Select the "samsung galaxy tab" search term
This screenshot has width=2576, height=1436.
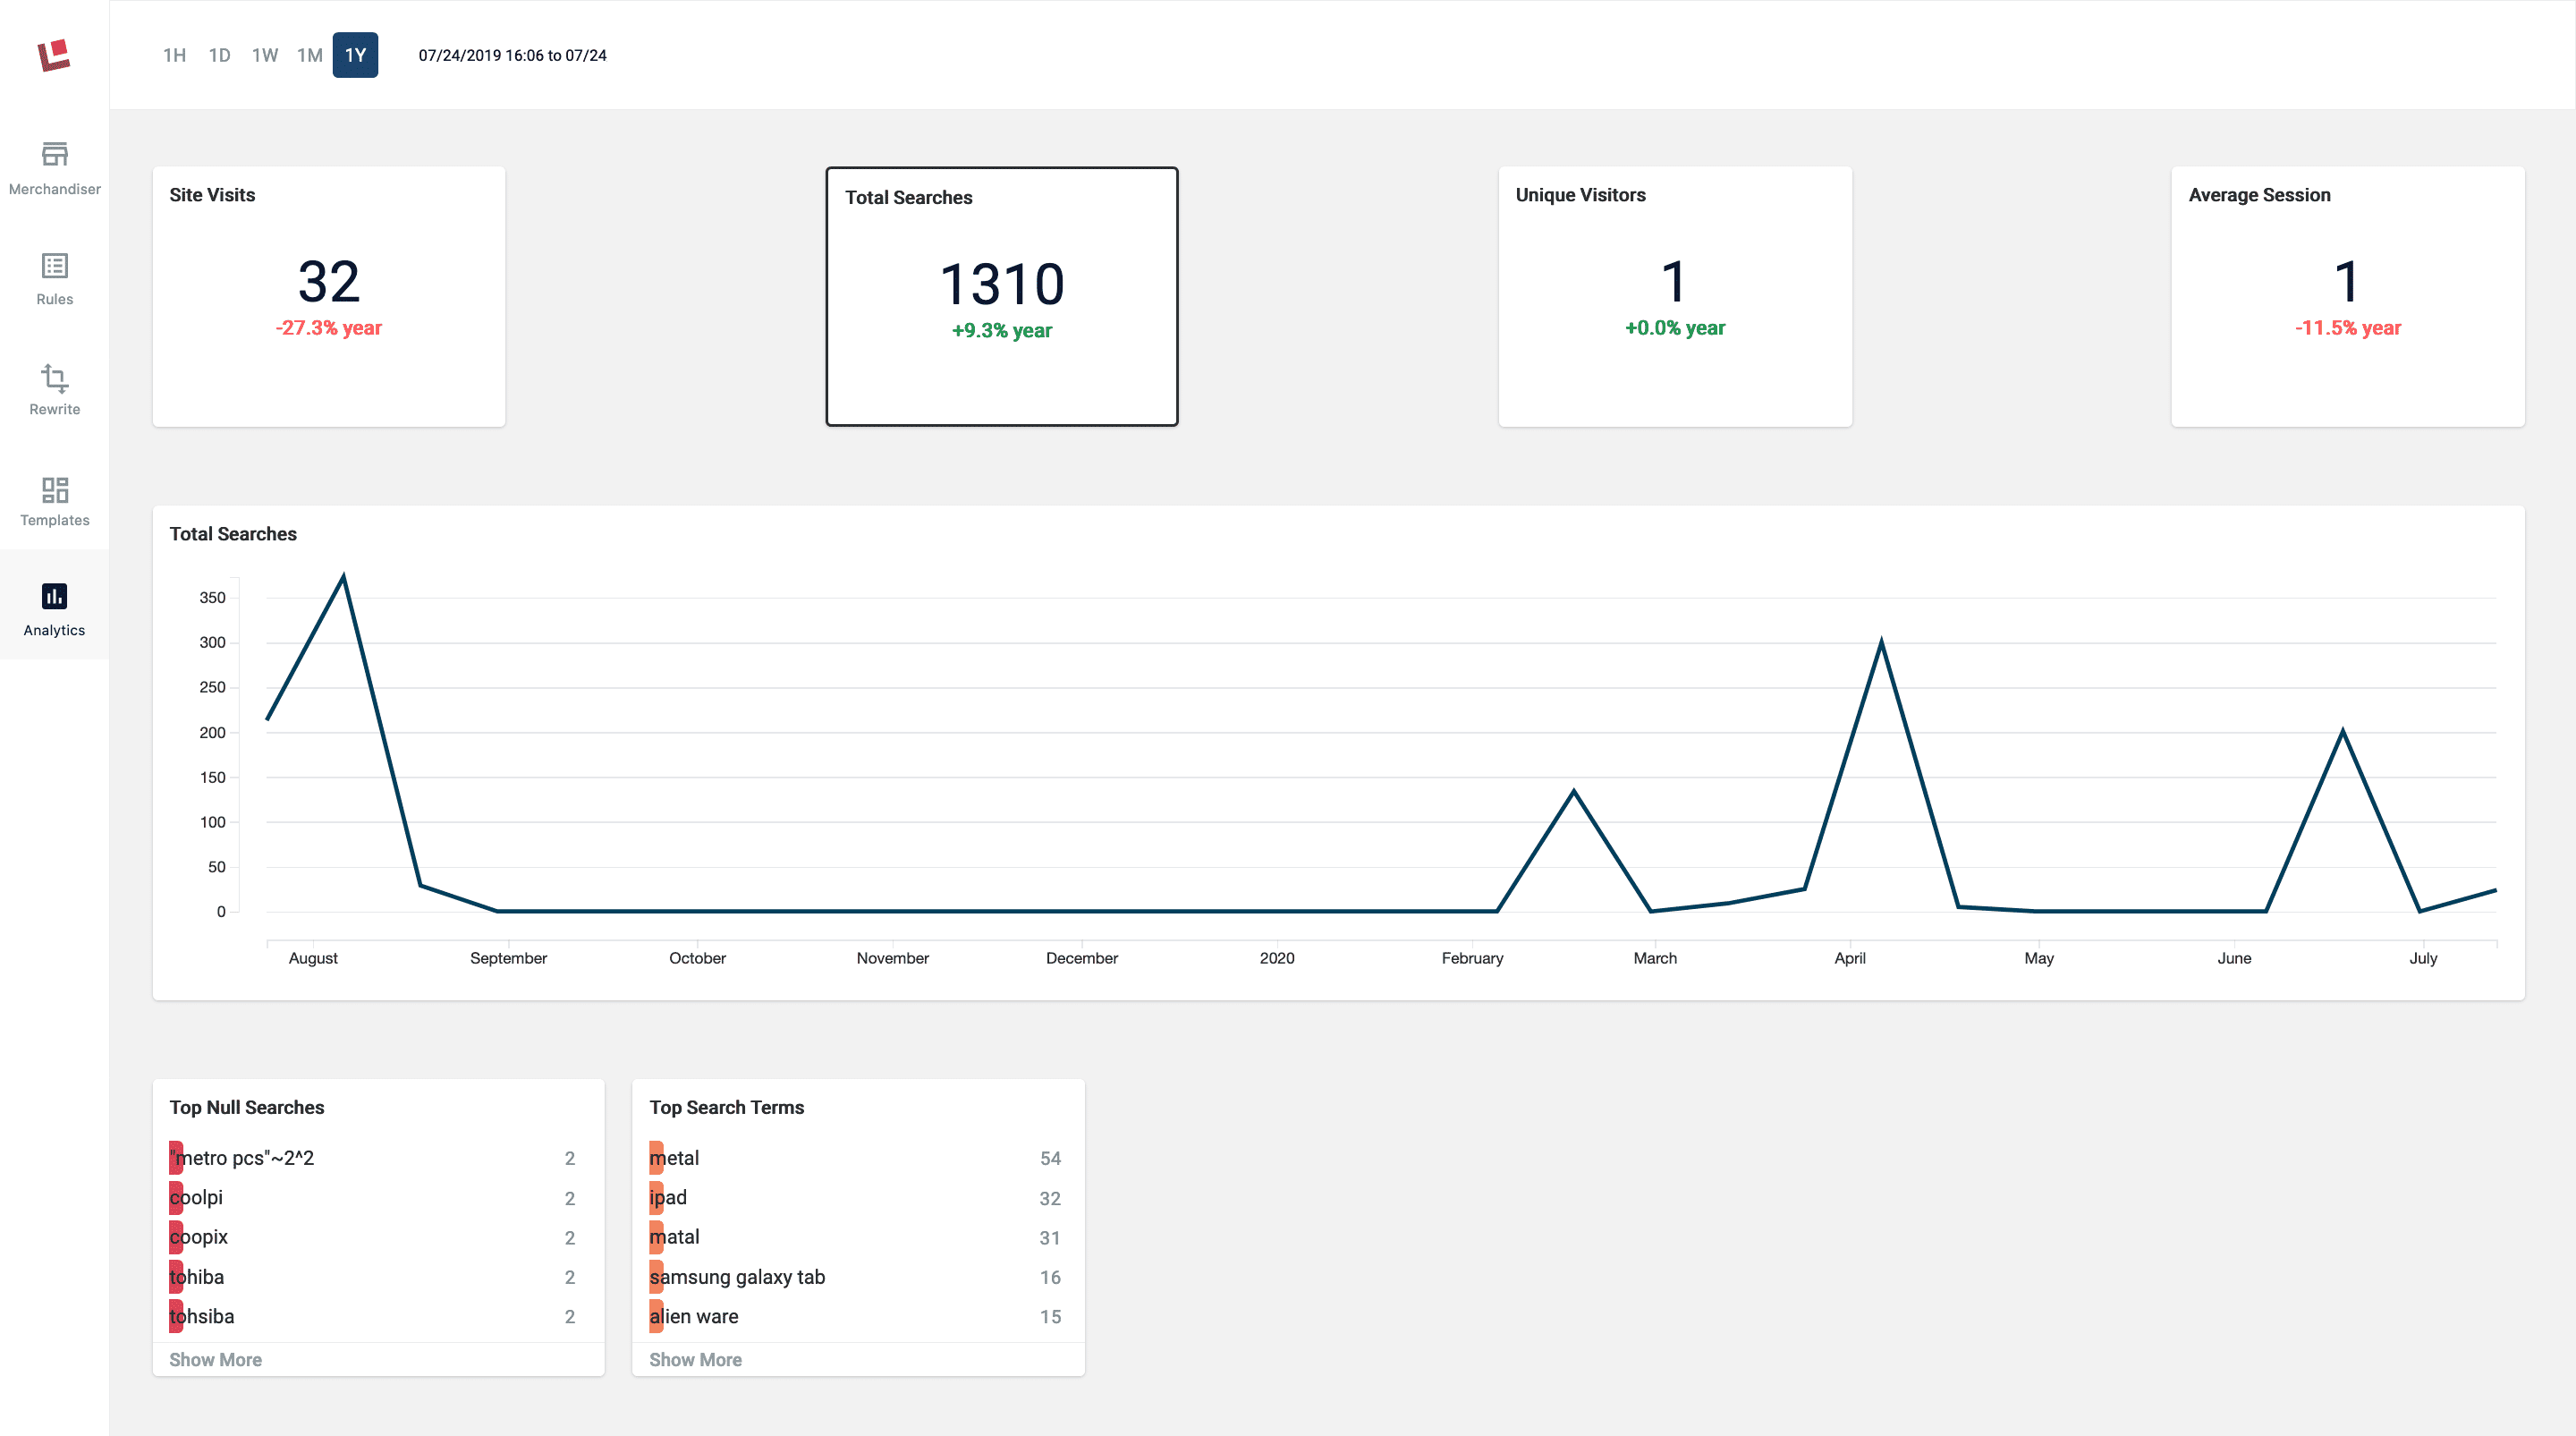[x=737, y=1277]
